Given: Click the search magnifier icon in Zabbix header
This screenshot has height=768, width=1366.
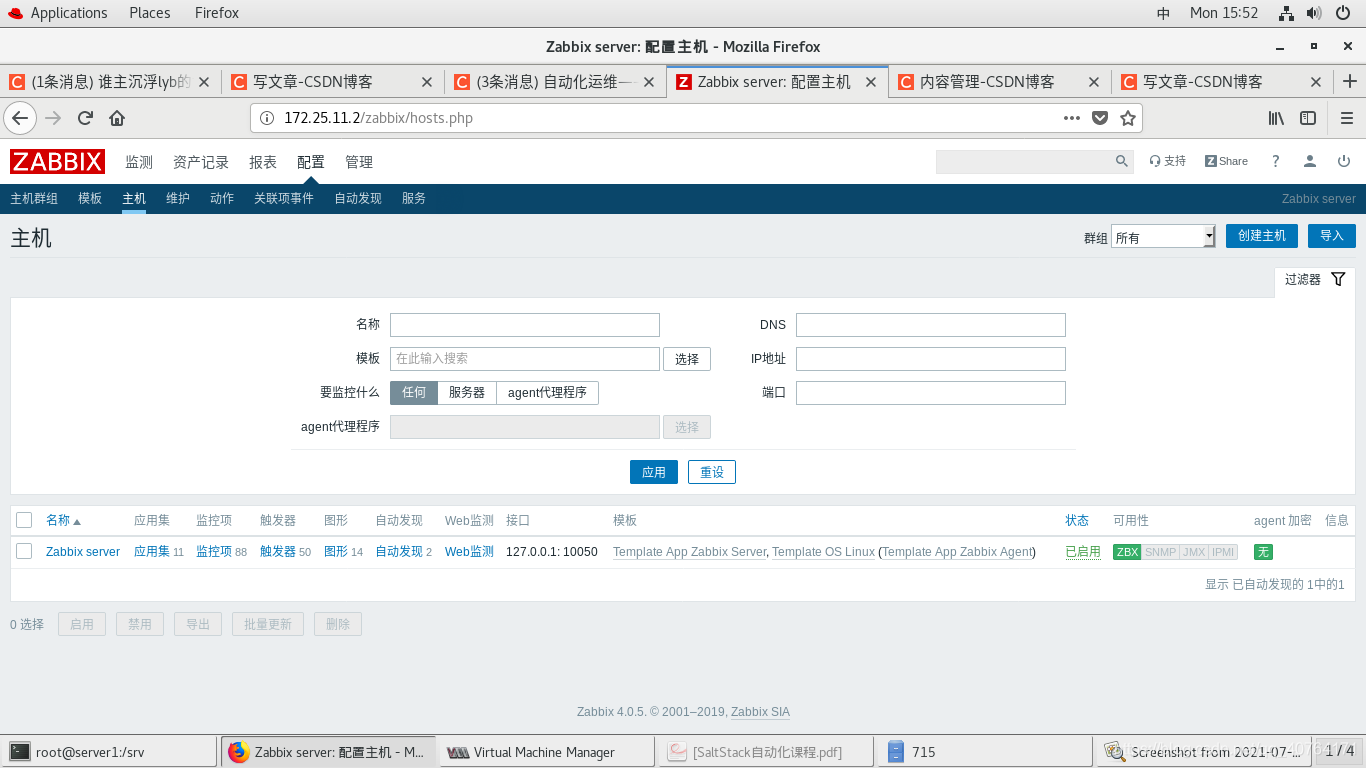Looking at the screenshot, I should (1122, 161).
